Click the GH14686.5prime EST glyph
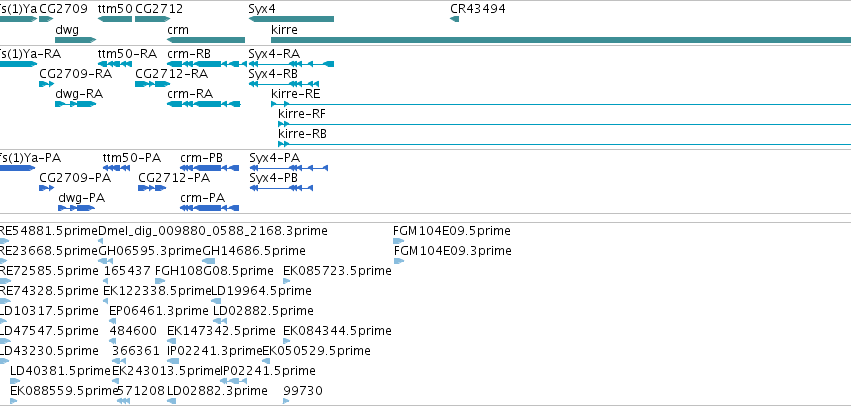The image size is (851, 406). coord(208,261)
